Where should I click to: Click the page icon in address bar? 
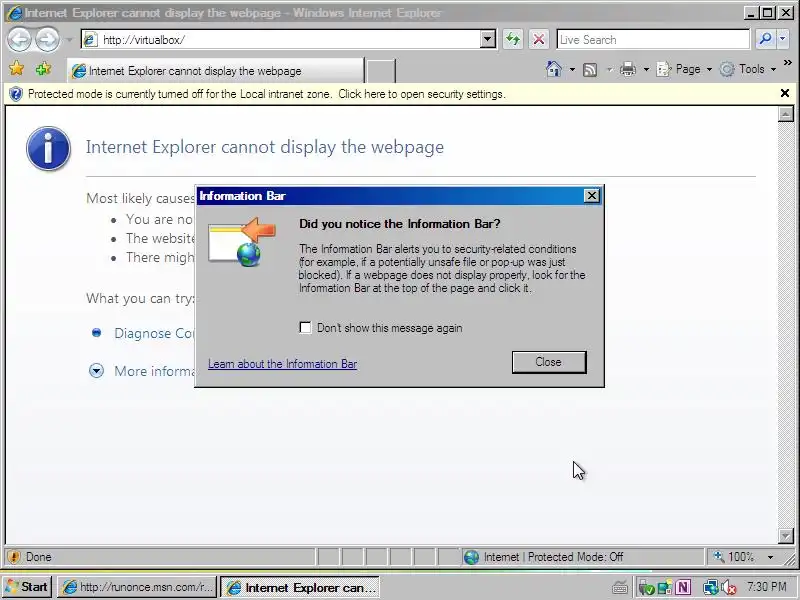90,39
